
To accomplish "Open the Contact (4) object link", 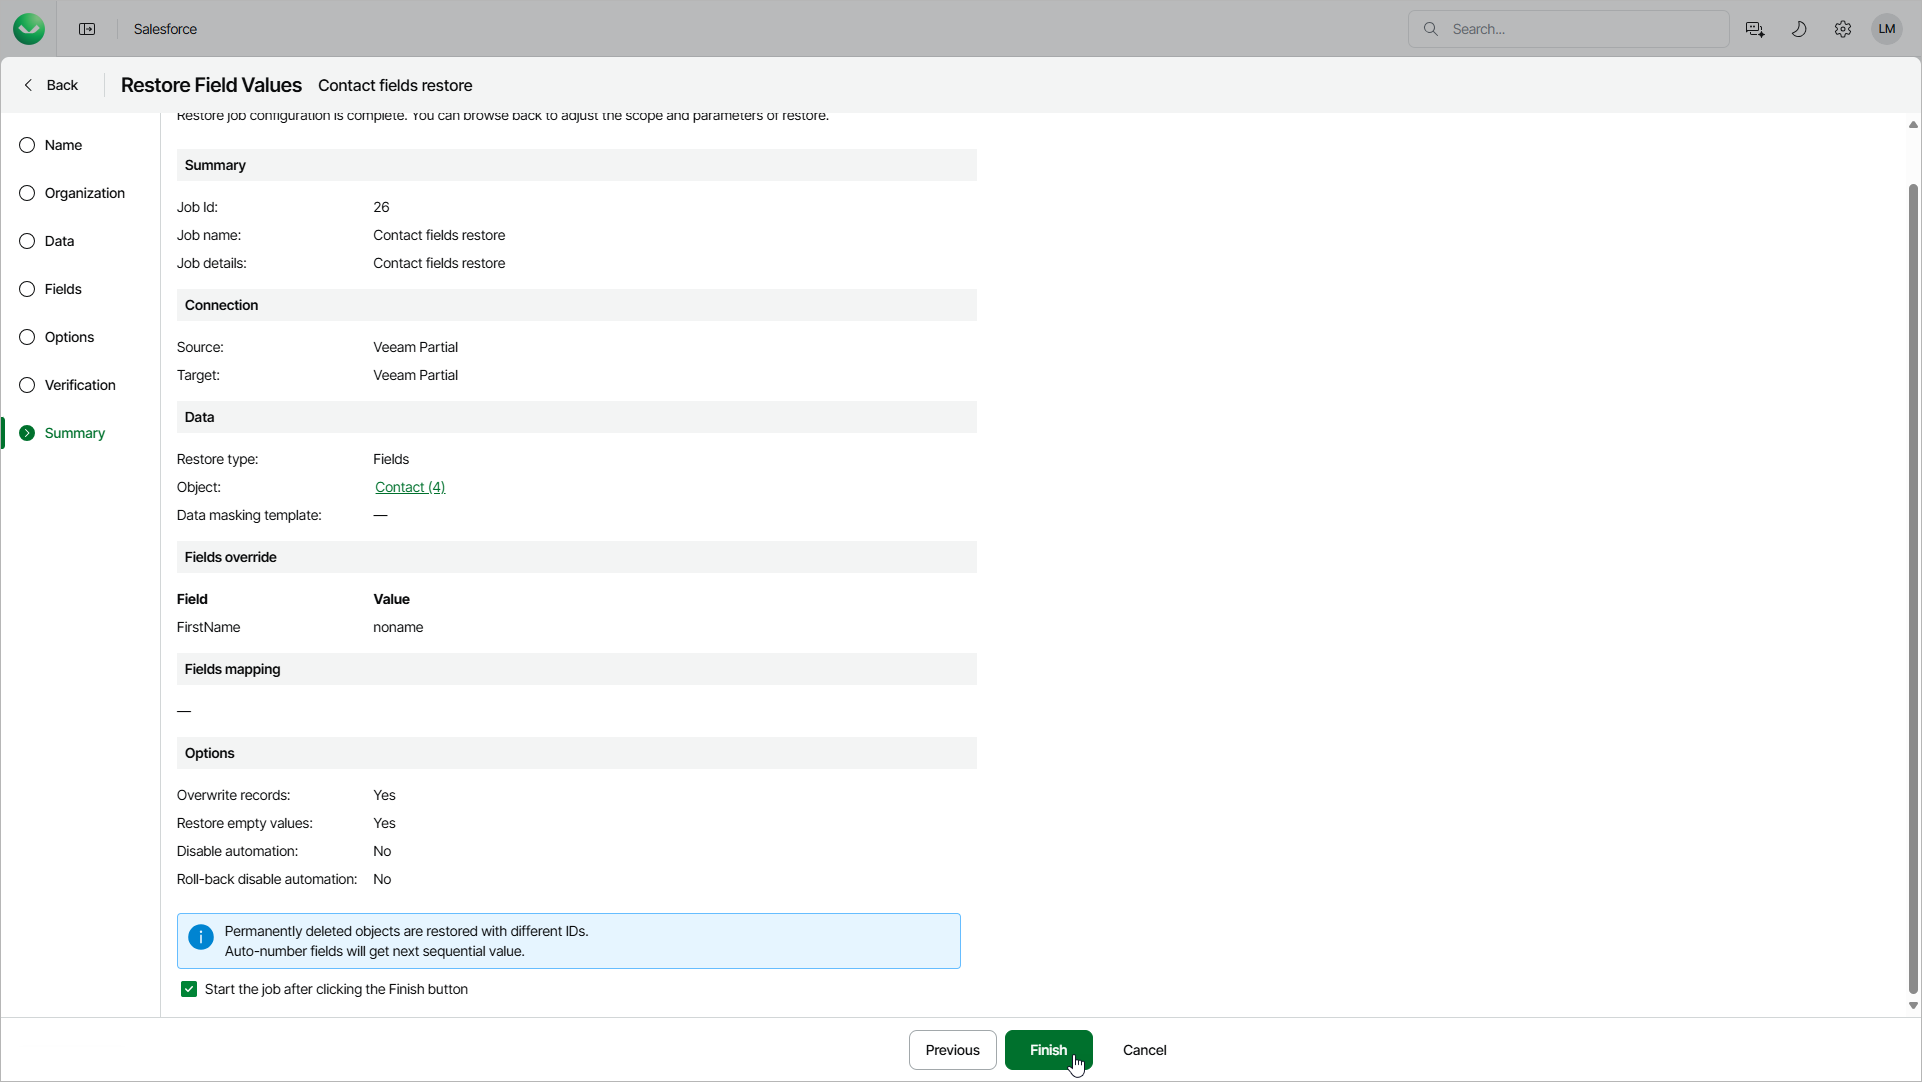I will (x=410, y=487).
